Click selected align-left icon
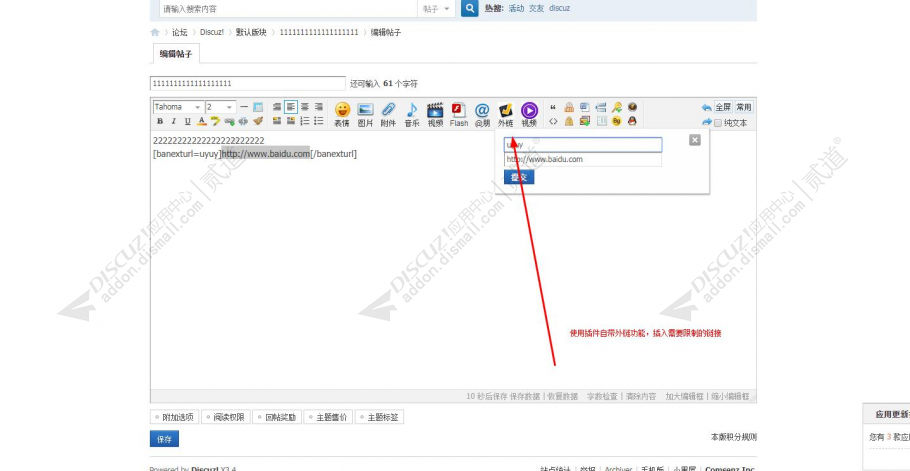This screenshot has height=471, width=910. click(291, 107)
